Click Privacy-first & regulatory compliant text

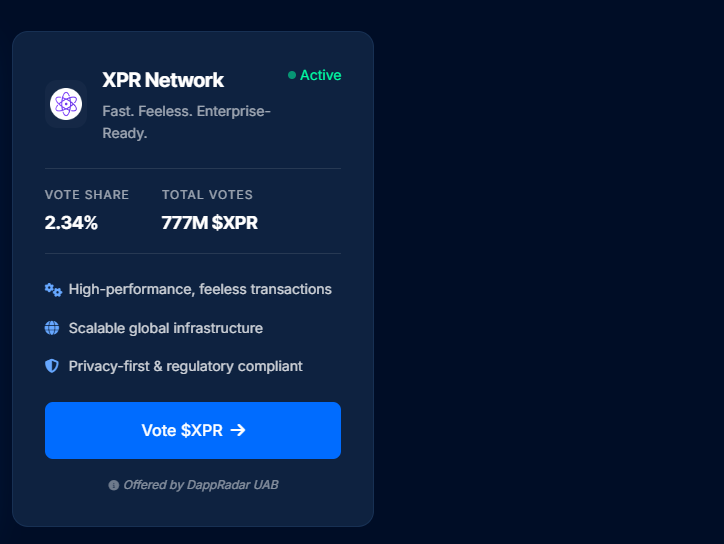pyautogui.click(x=185, y=366)
